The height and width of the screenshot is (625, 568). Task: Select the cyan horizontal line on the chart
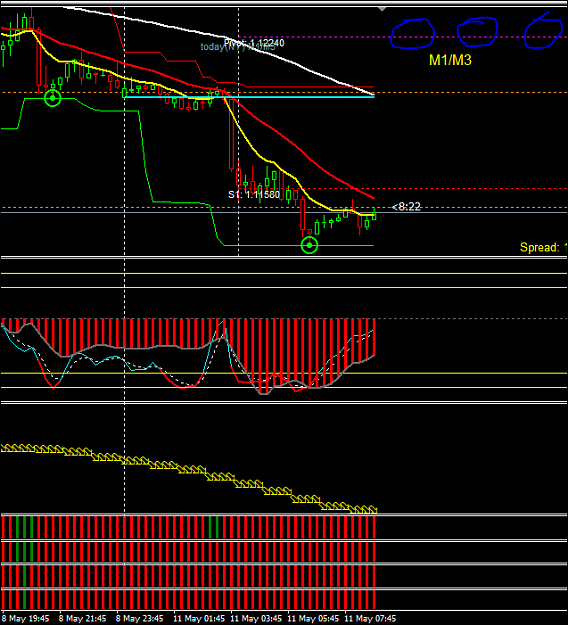tap(249, 97)
